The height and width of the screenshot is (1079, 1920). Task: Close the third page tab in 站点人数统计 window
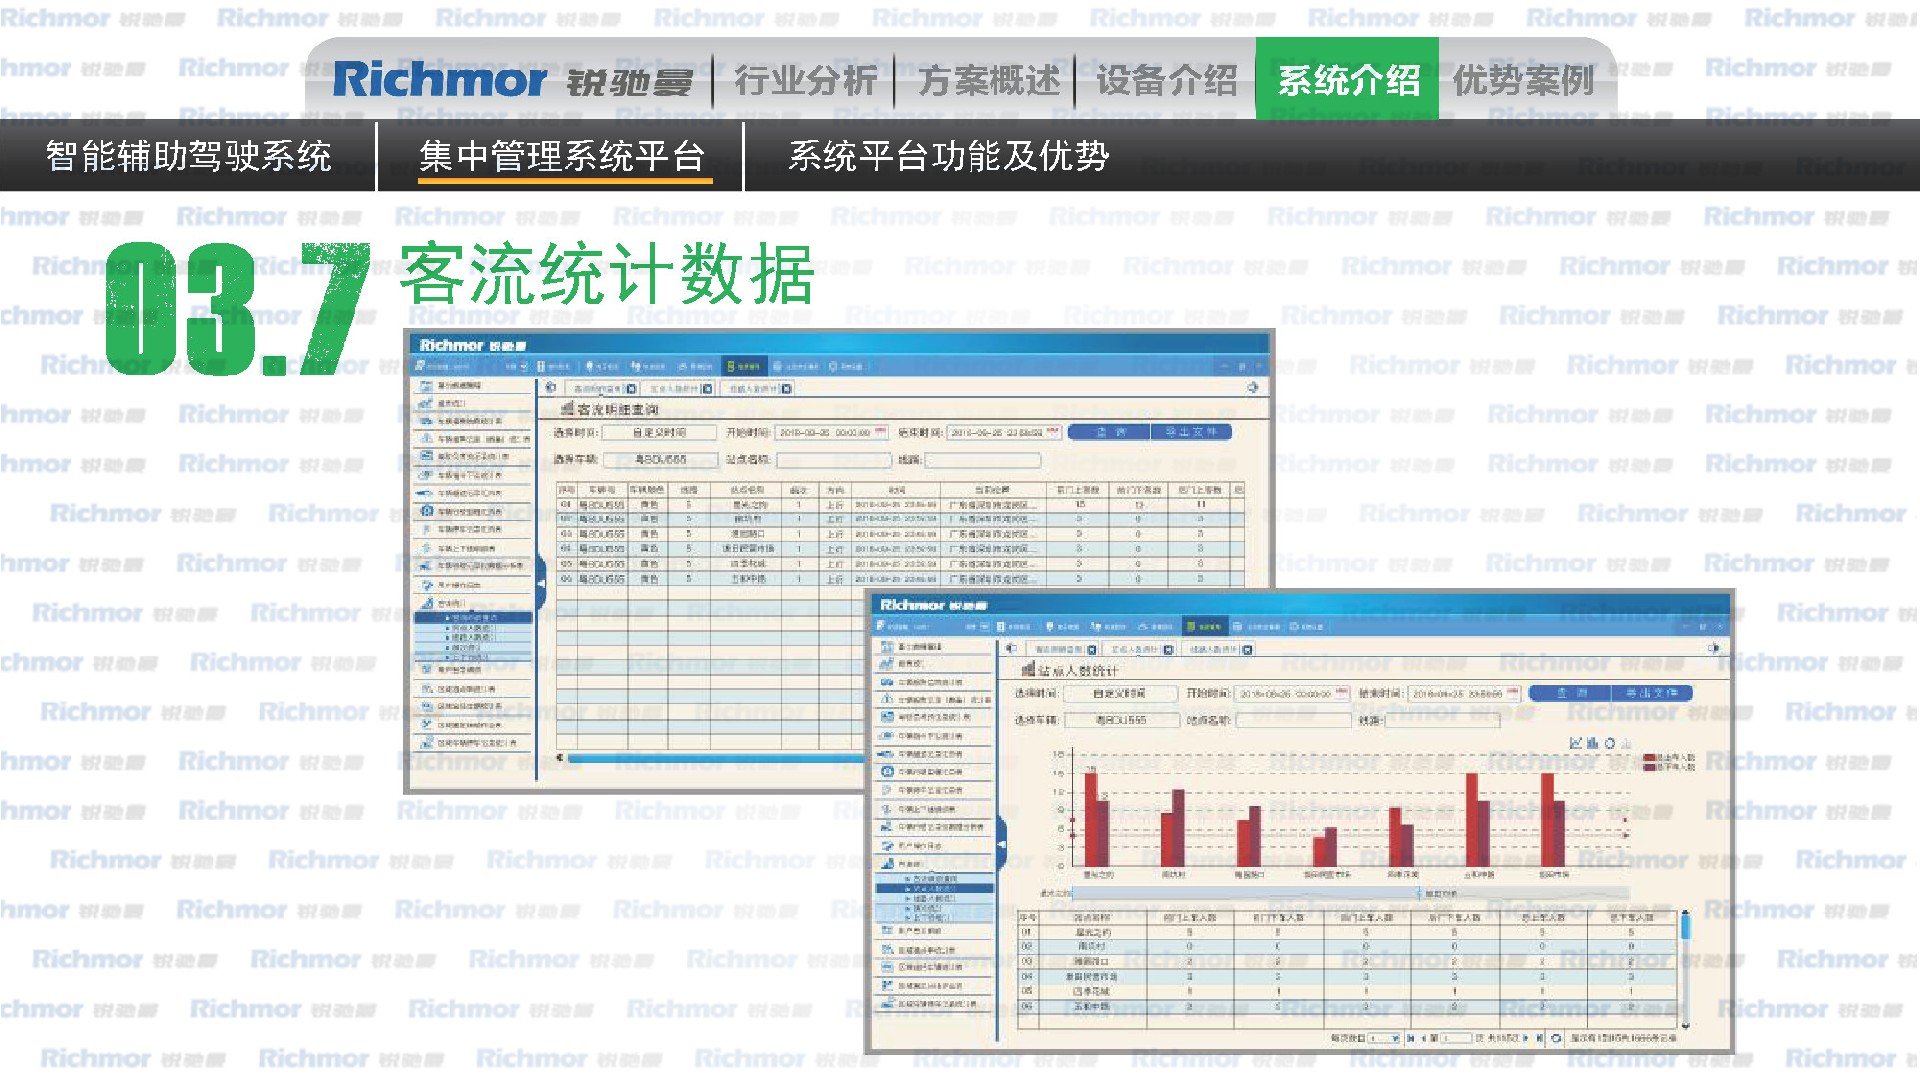click(1247, 649)
